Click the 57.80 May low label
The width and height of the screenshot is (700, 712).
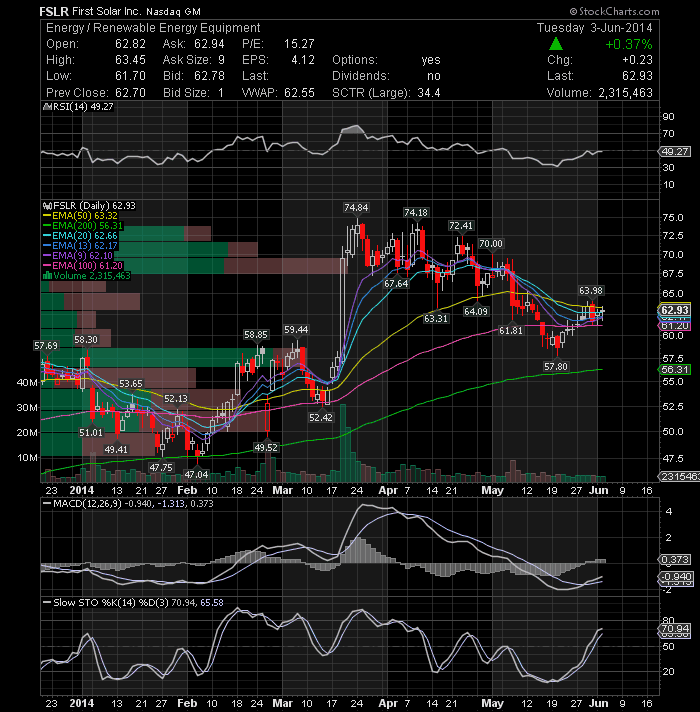tap(556, 366)
